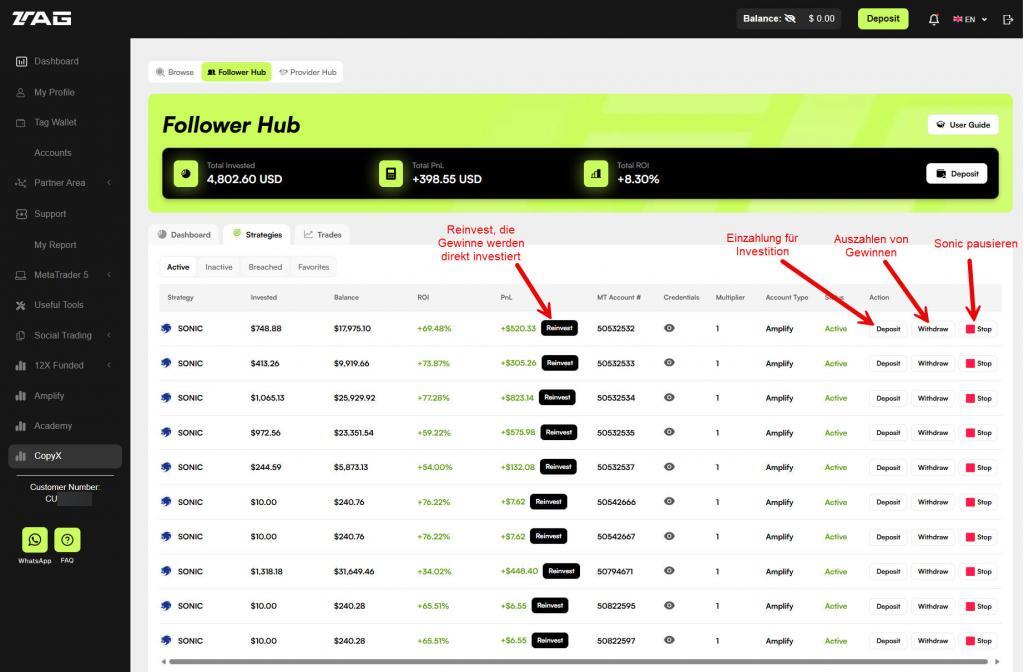Reinvest profits for account 50532532
This screenshot has width=1024, height=672.
click(x=560, y=328)
